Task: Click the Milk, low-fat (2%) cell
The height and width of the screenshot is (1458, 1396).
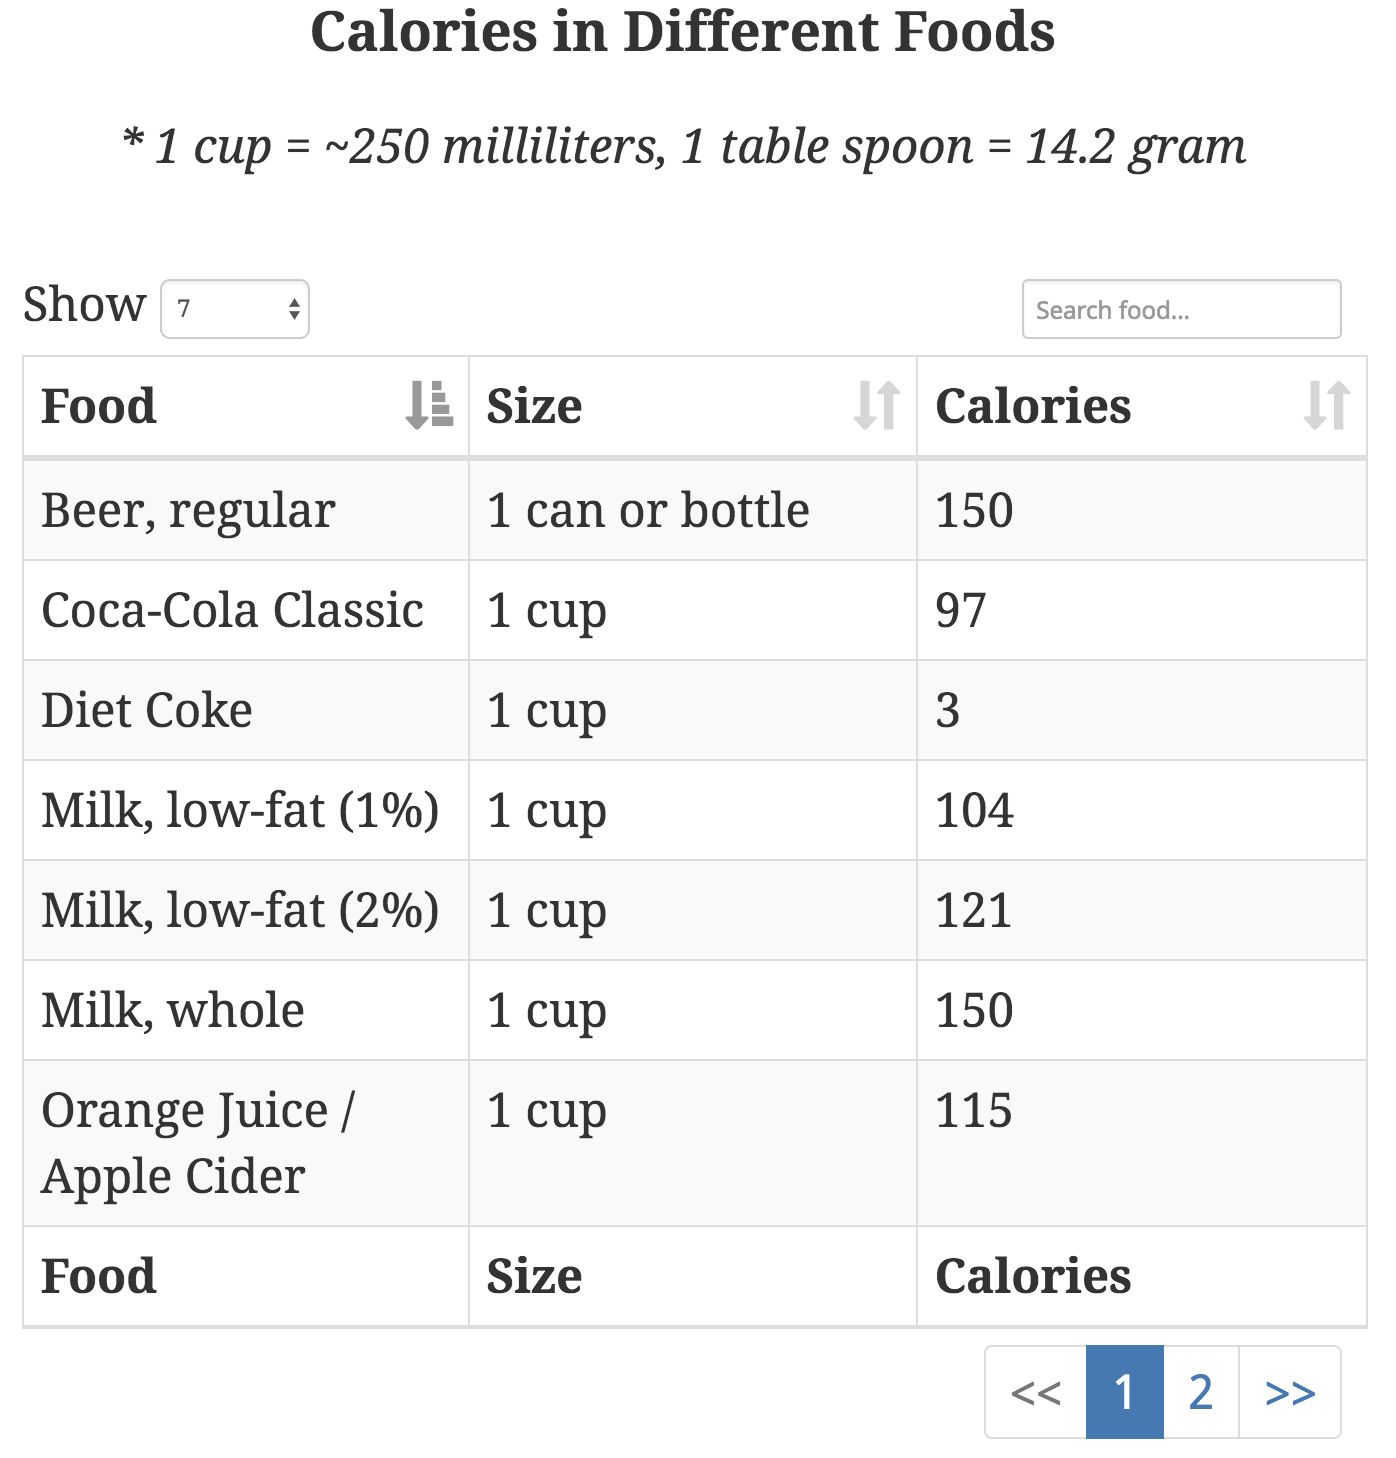Action: coord(240,910)
